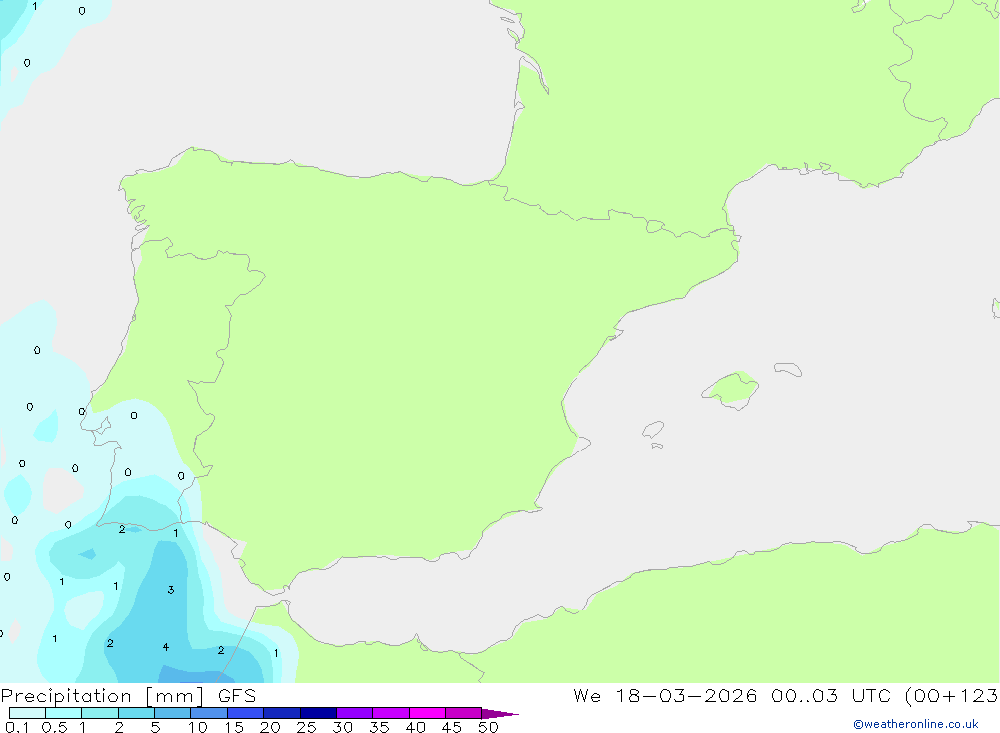
Task: Click the legend label "20"
Action: tap(270, 727)
